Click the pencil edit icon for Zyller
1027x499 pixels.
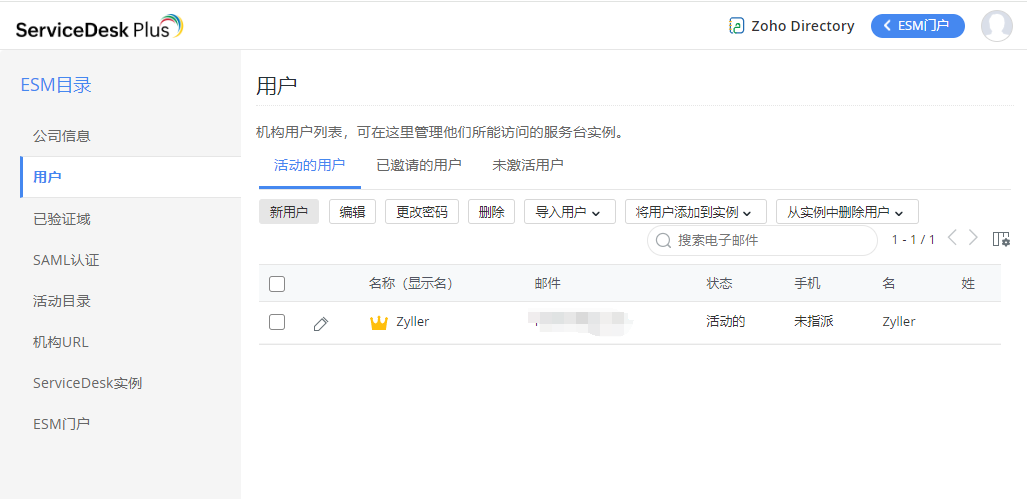(x=320, y=323)
